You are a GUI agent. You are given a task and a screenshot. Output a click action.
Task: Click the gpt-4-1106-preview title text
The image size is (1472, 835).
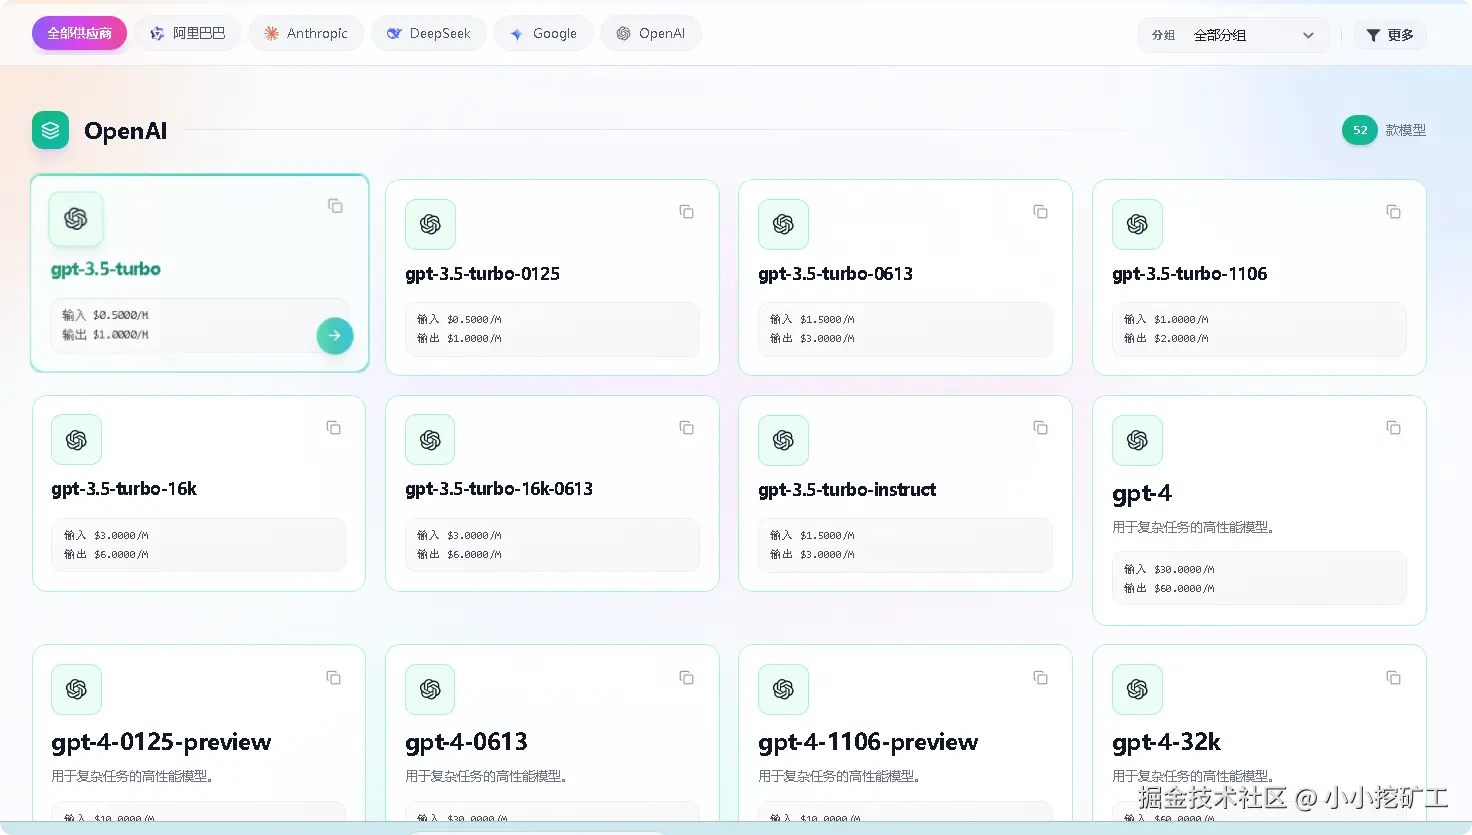tap(868, 742)
